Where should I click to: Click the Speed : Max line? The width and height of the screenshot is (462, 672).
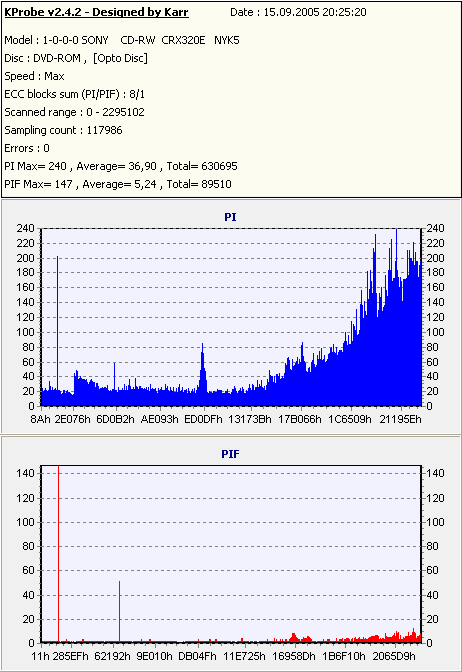(x=34, y=76)
